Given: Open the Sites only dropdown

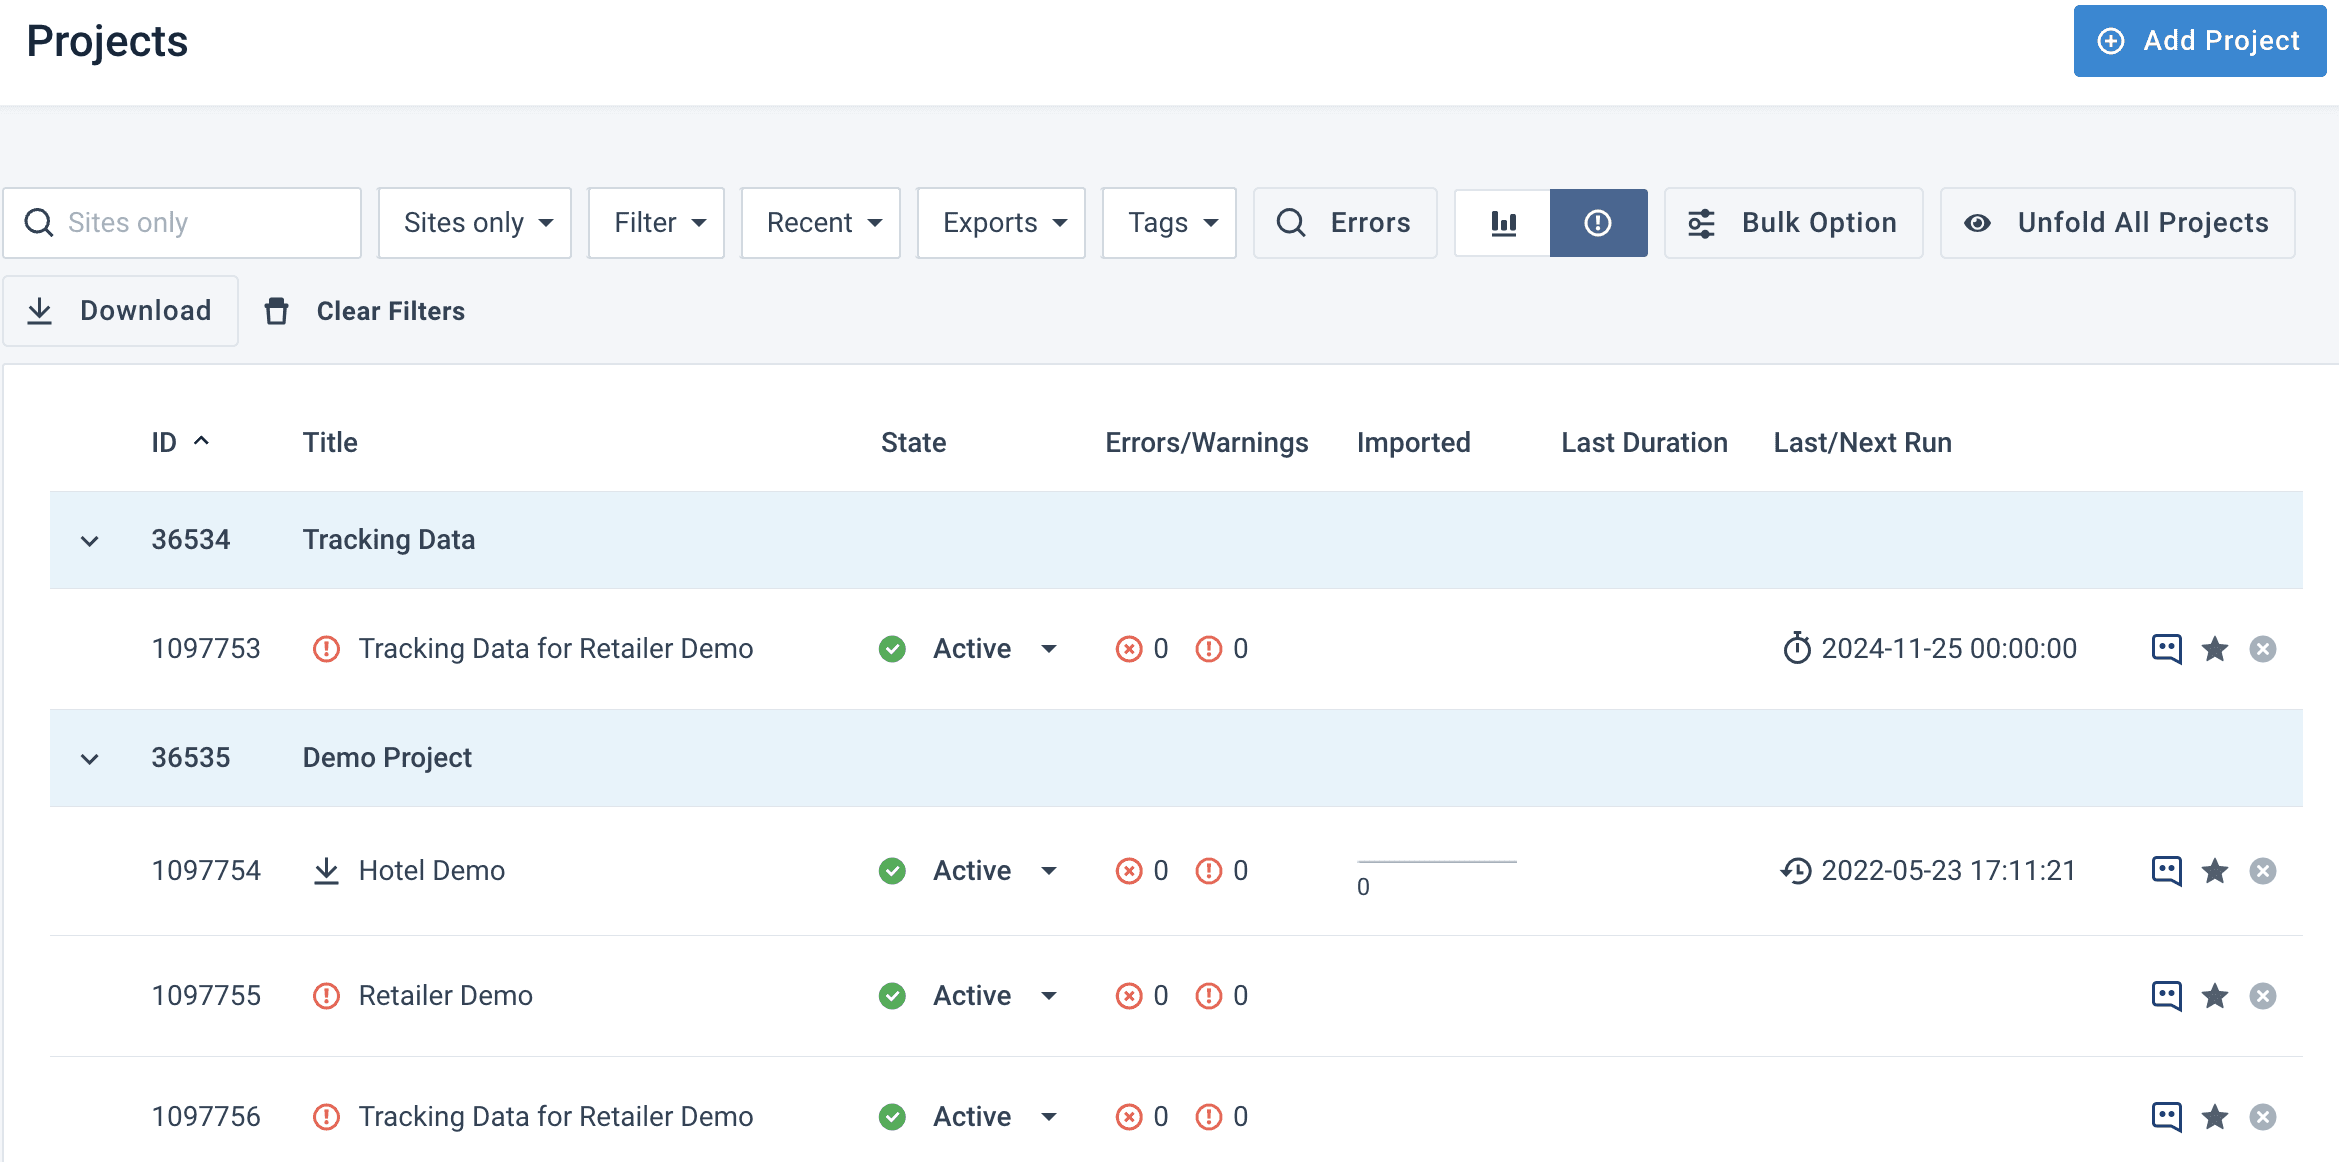Looking at the screenshot, I should coord(475,223).
